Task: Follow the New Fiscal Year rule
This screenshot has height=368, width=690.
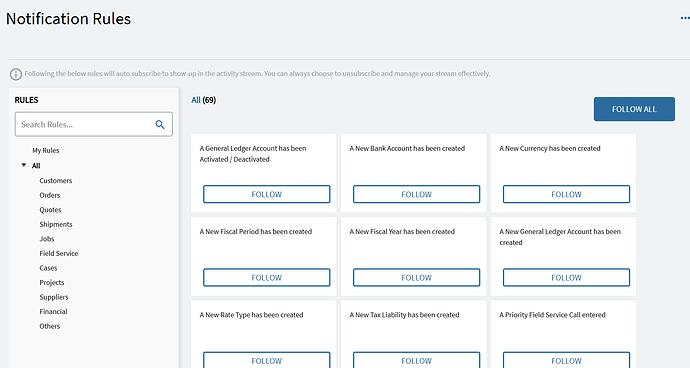Action: [x=416, y=277]
